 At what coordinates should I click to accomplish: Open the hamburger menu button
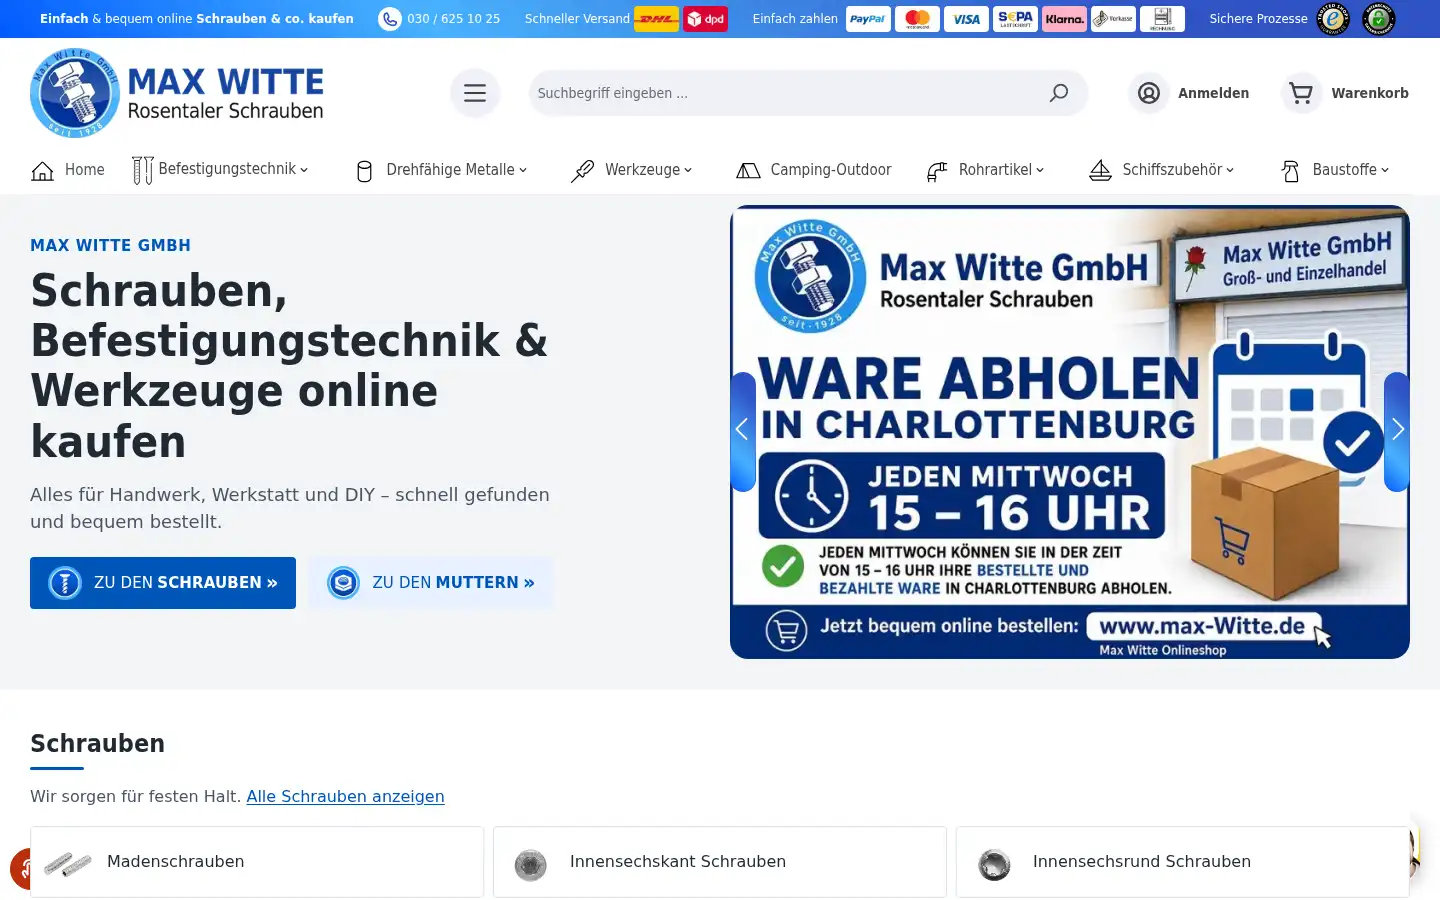click(x=475, y=93)
